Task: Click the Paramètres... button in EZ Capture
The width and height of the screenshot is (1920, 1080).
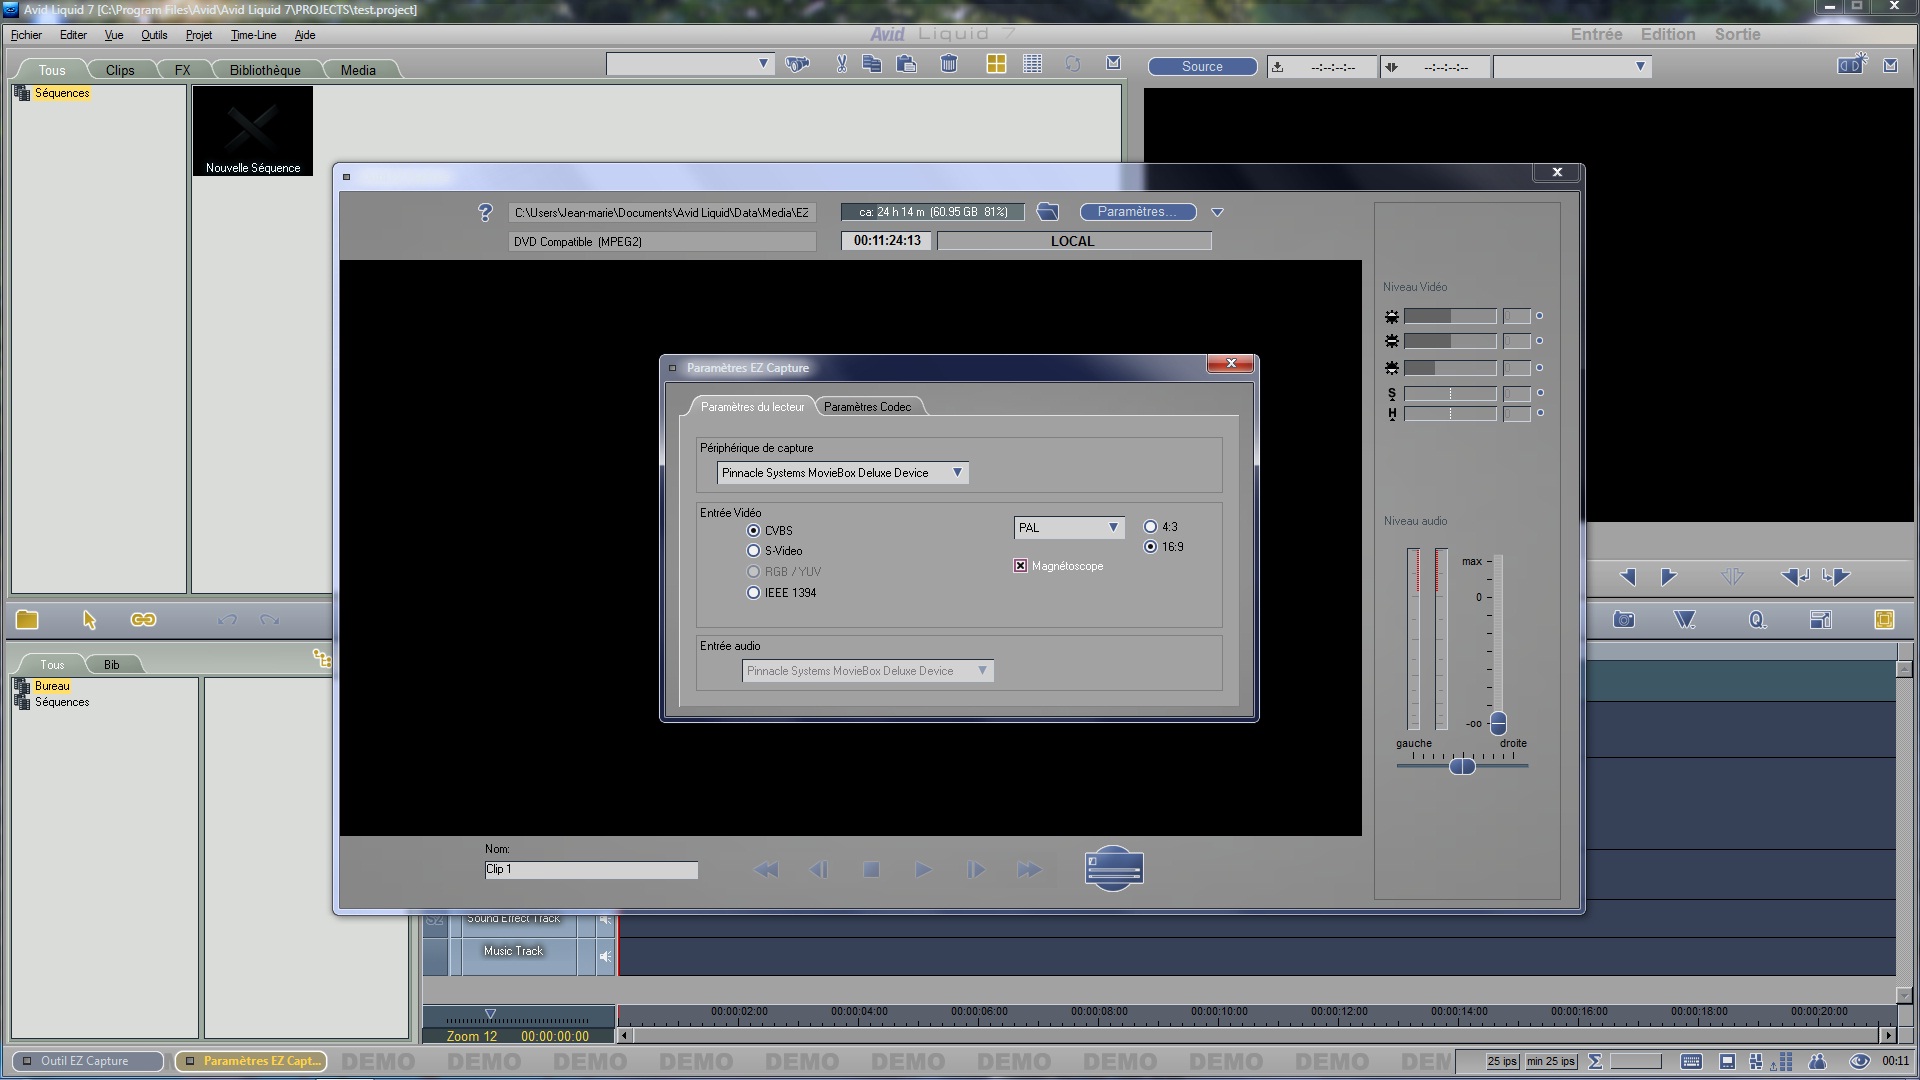Action: (1138, 212)
